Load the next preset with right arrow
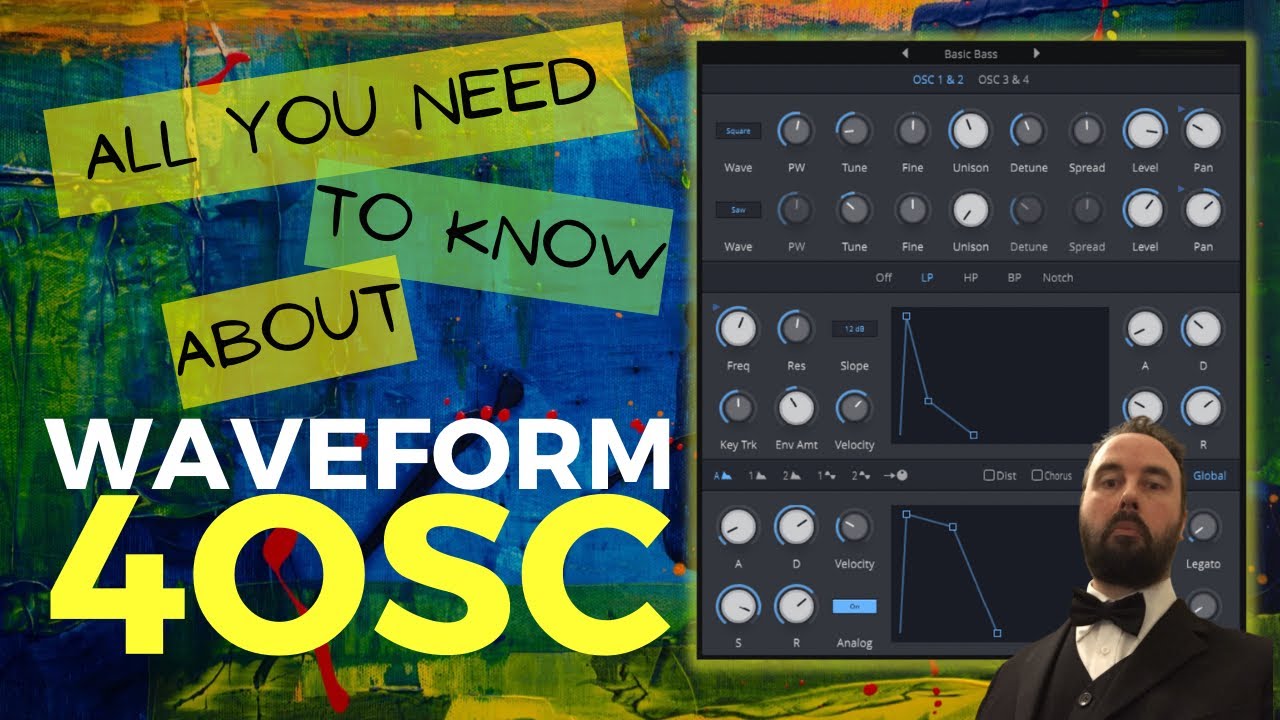1280x720 pixels. 1036,54
